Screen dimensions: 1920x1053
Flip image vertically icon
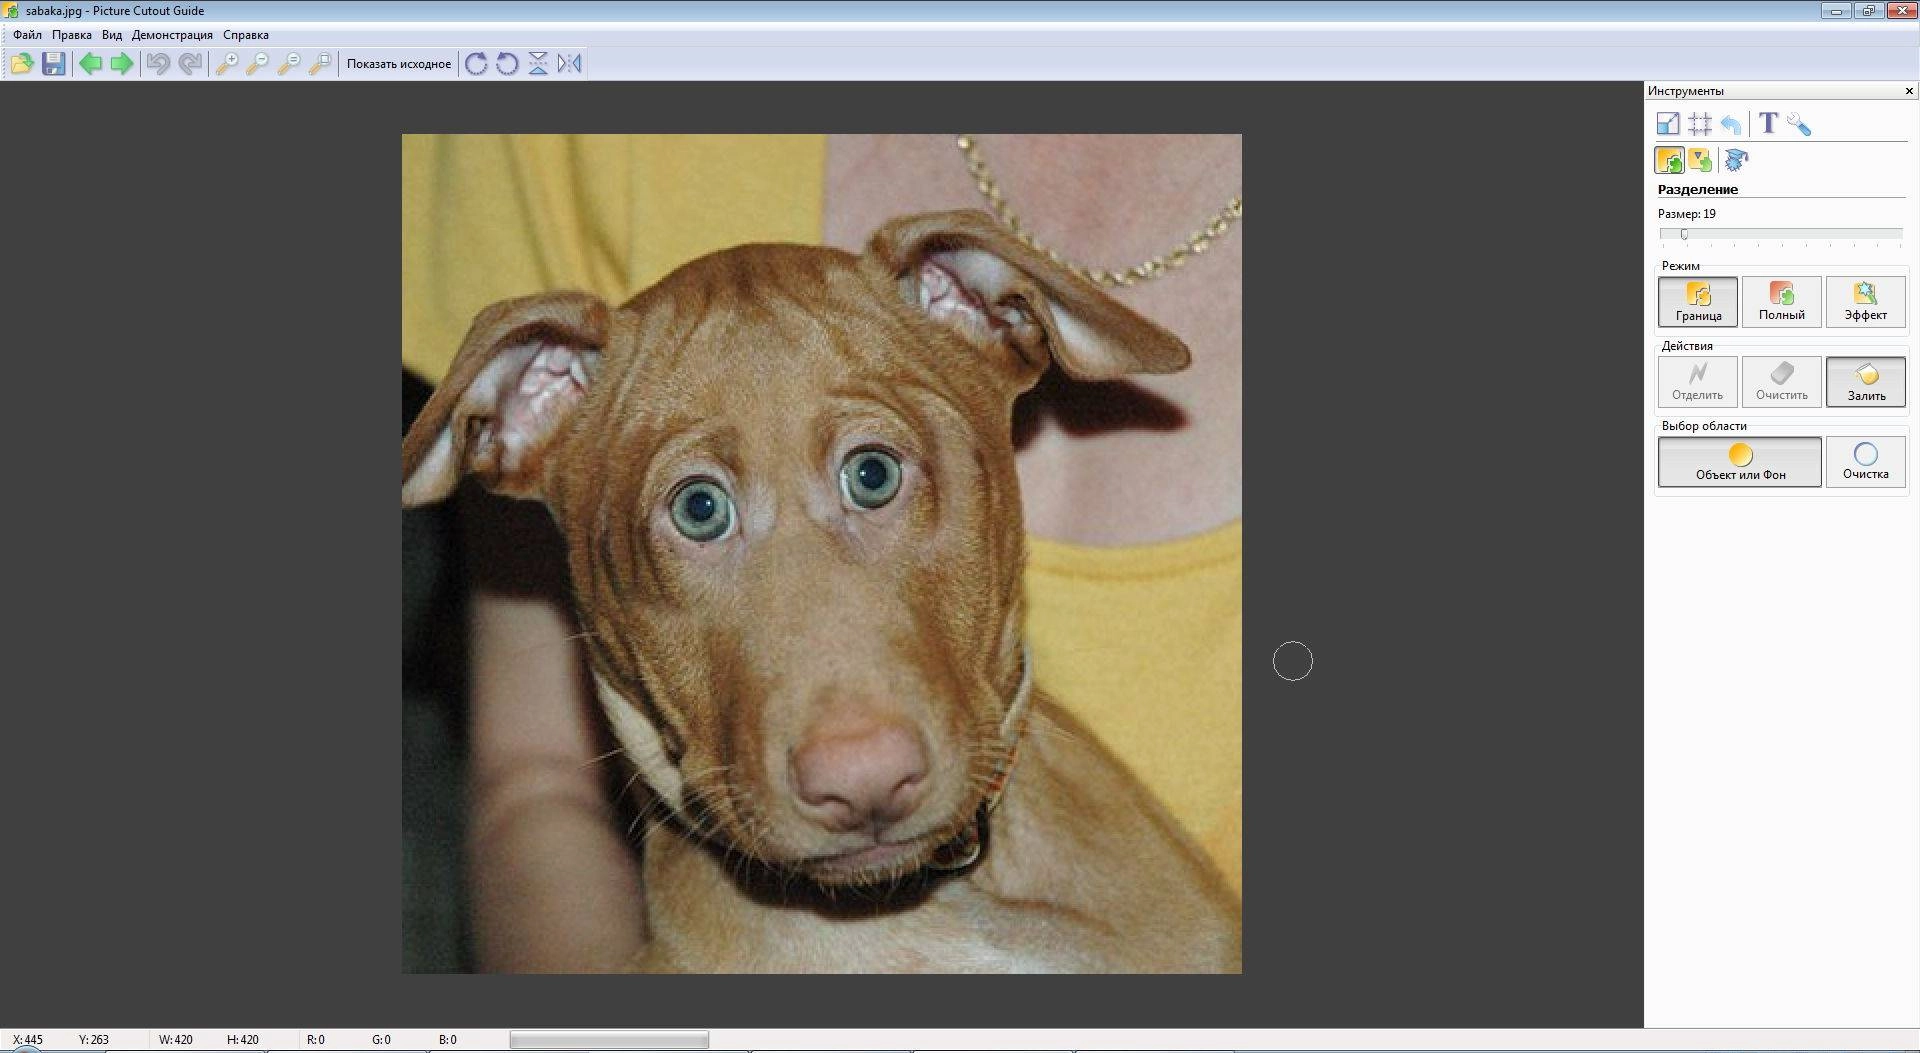538,64
